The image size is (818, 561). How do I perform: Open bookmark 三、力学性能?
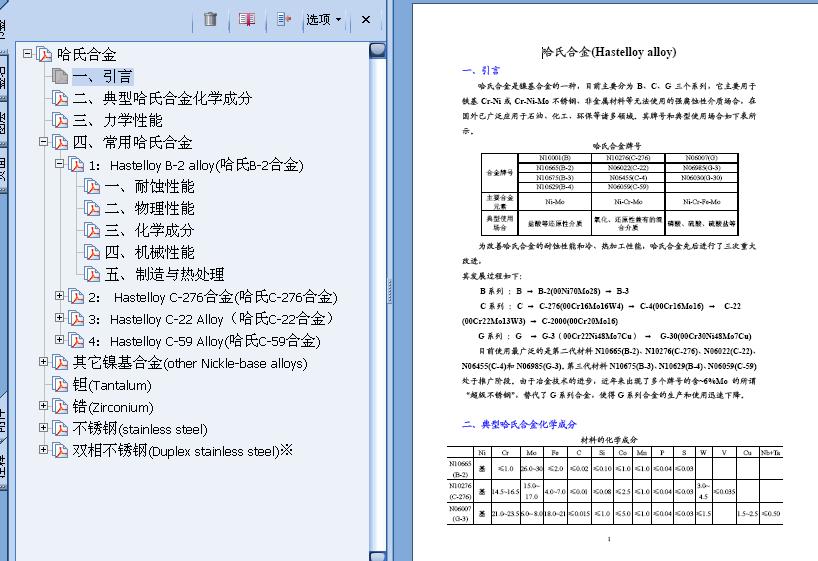[x=118, y=121]
